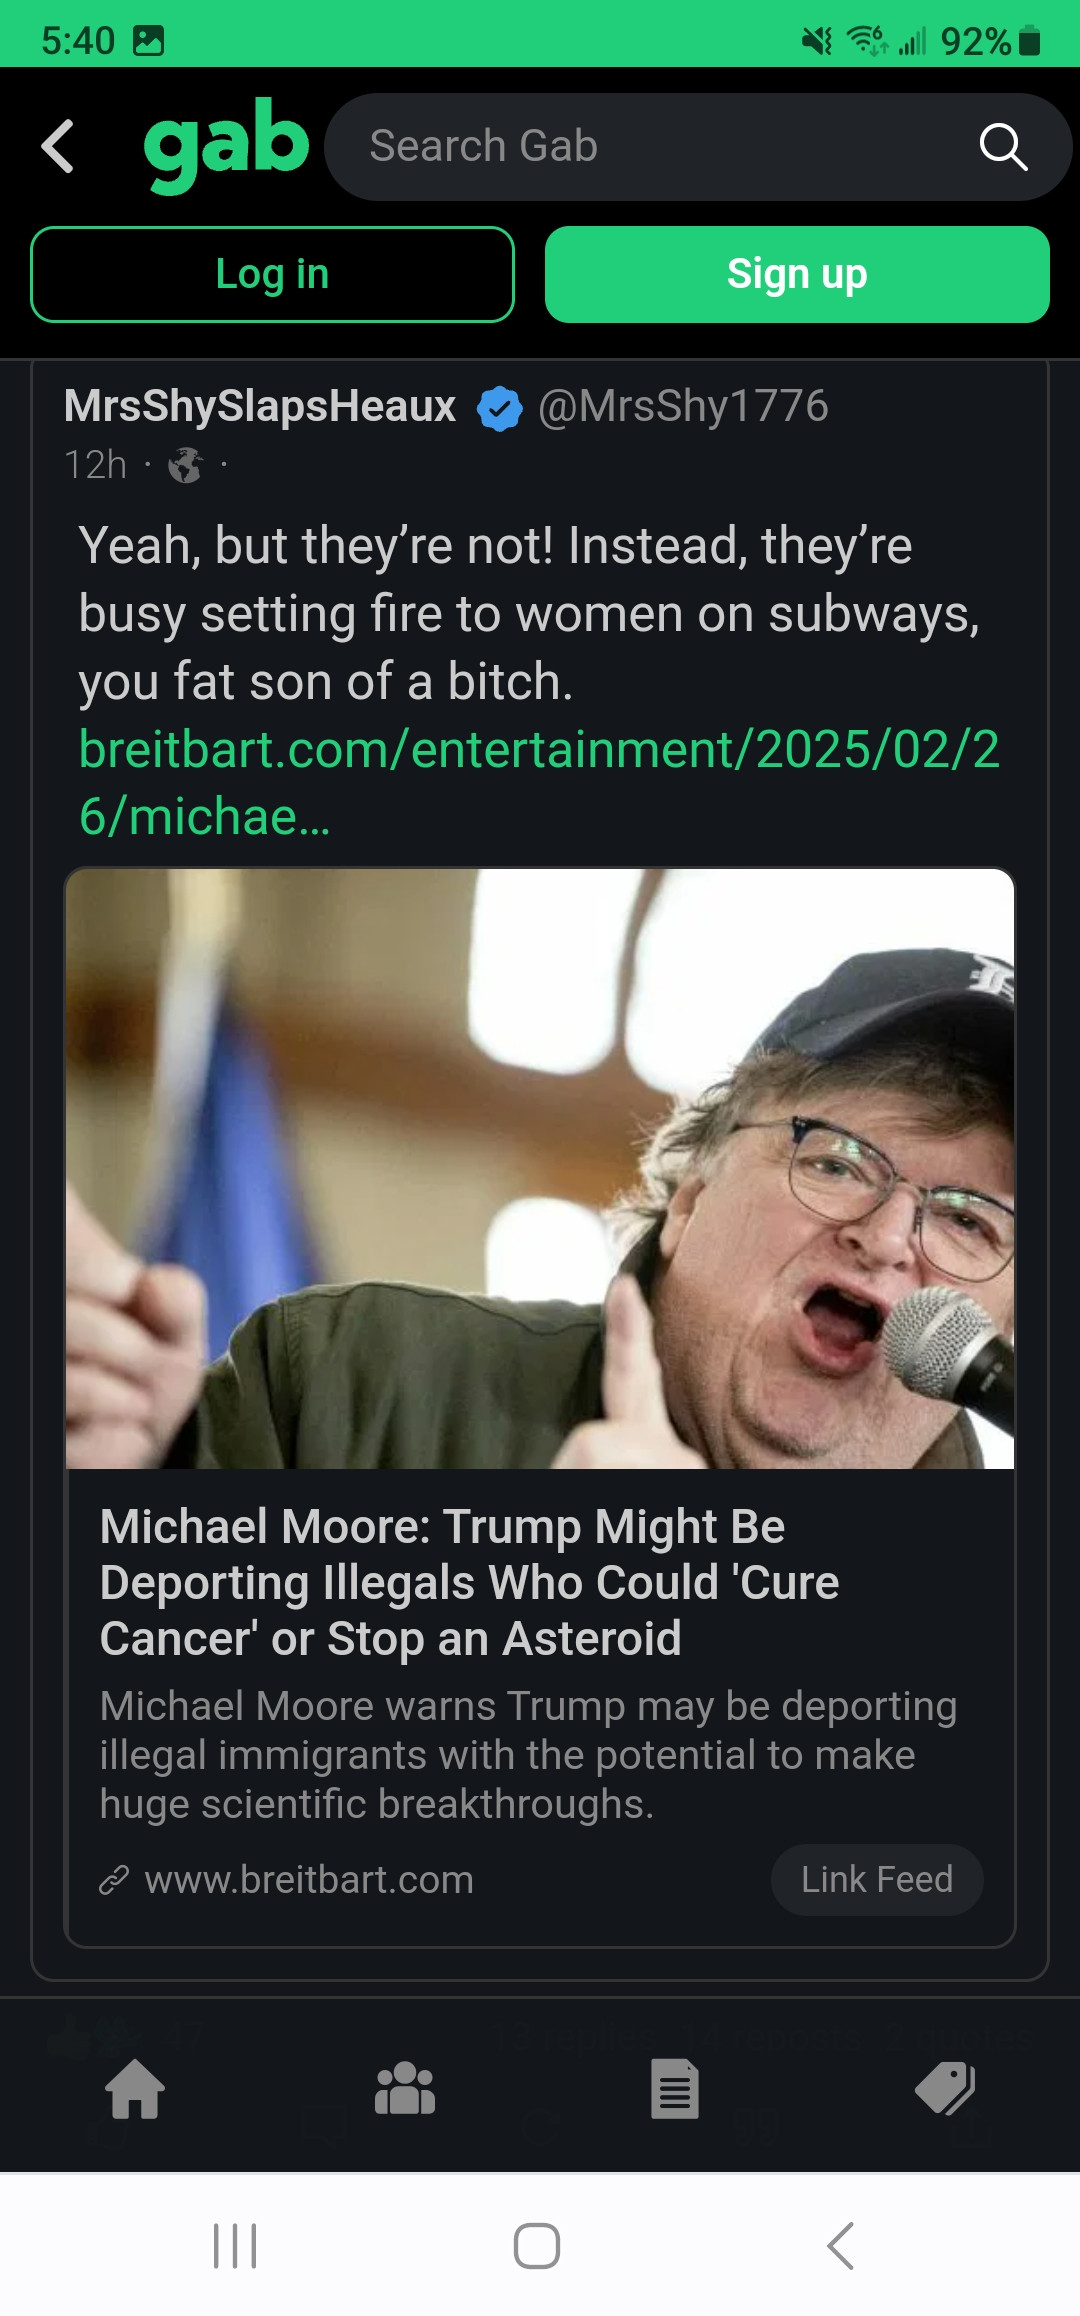
Task: Open the Groups people icon in bottom navigation
Action: pos(405,2089)
